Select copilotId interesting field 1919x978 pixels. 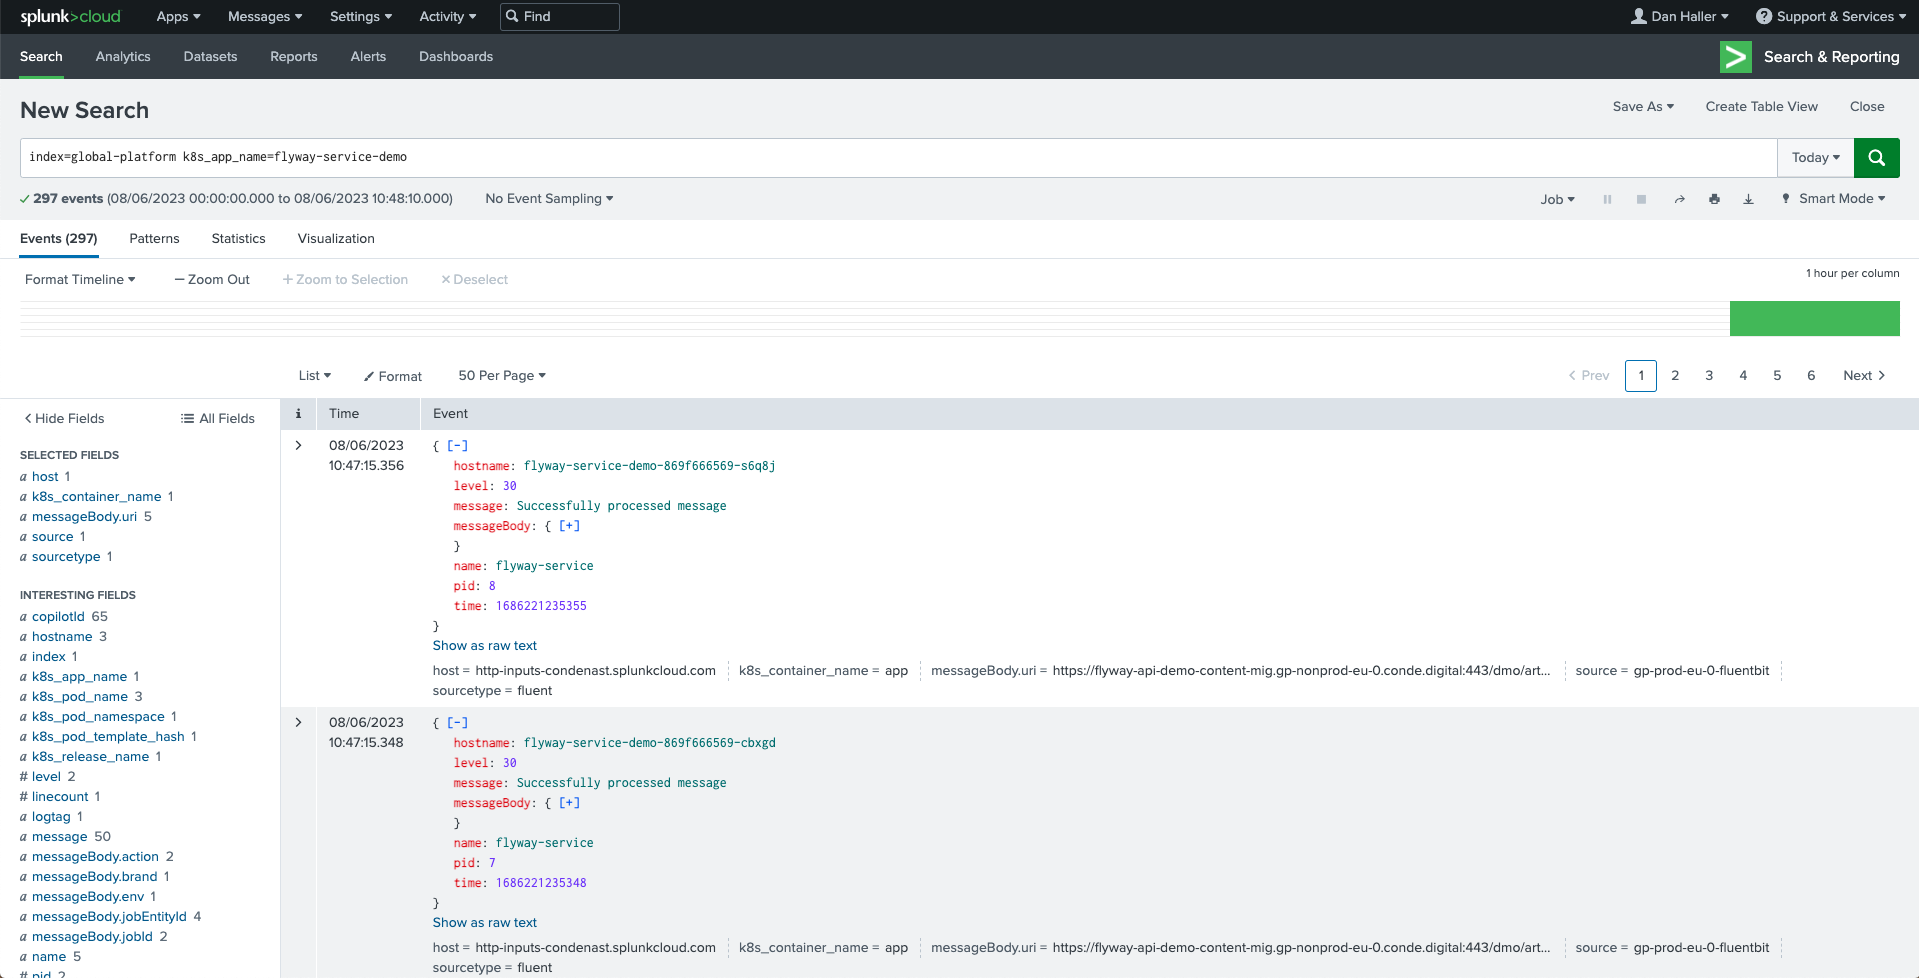point(58,616)
